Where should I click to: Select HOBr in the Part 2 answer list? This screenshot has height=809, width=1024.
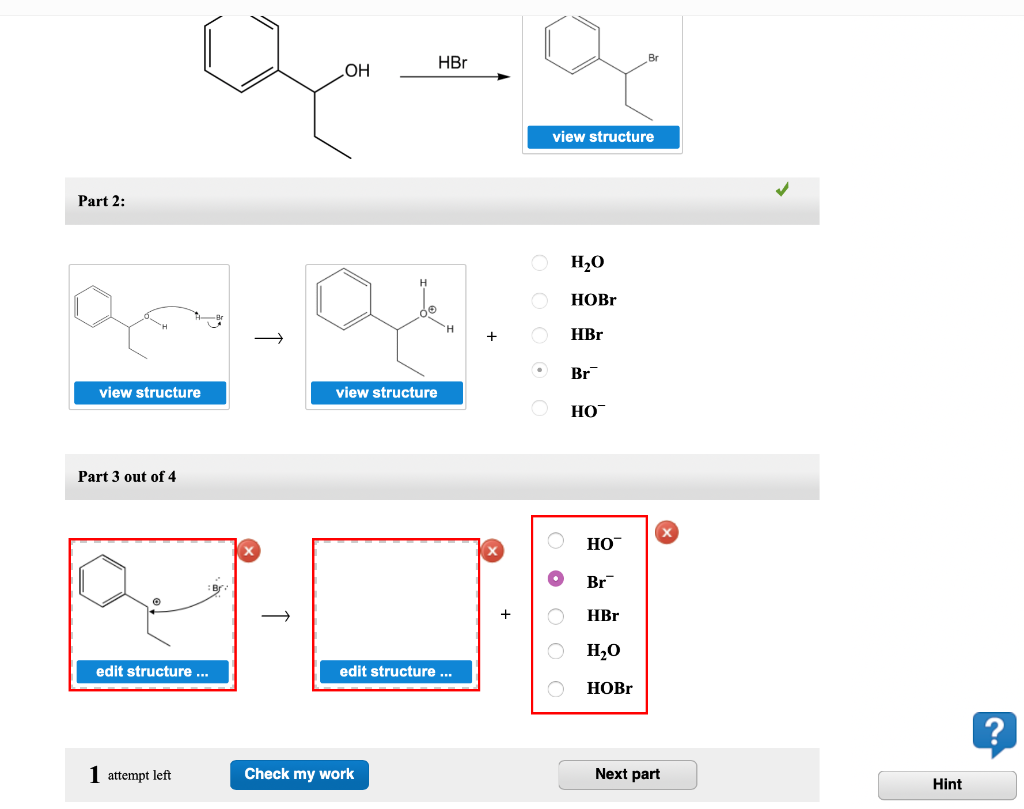[540, 299]
